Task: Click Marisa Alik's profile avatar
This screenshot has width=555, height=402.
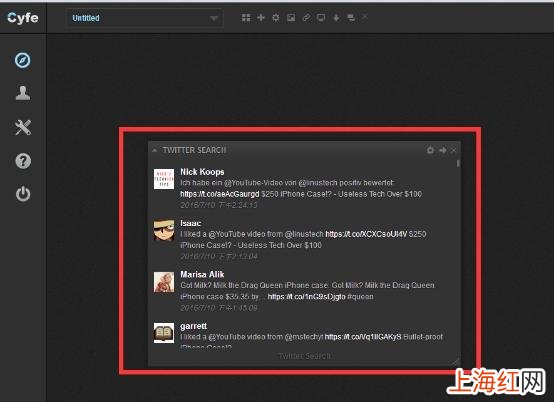Action: [x=164, y=282]
